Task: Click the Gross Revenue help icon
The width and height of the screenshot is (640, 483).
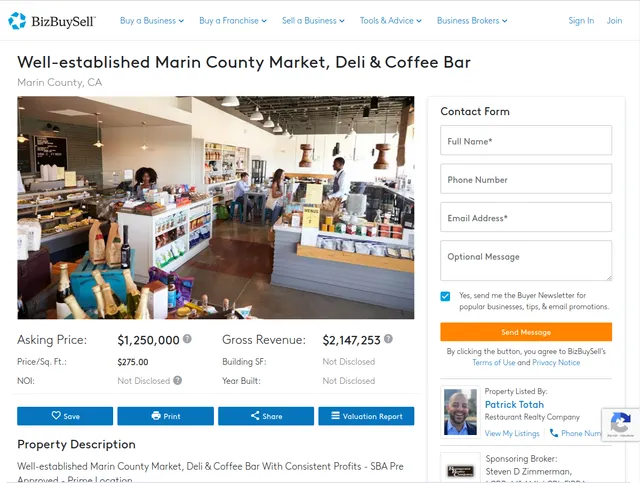Action: point(388,339)
